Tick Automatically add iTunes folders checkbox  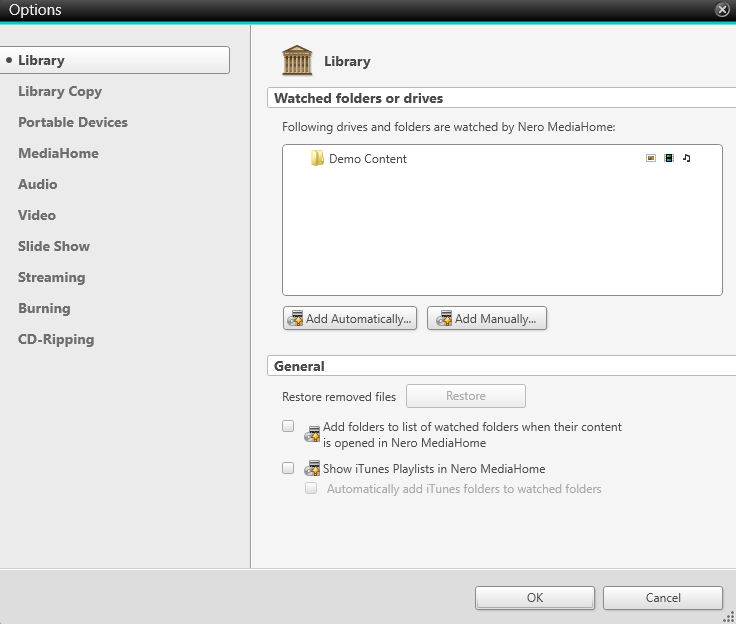click(311, 488)
